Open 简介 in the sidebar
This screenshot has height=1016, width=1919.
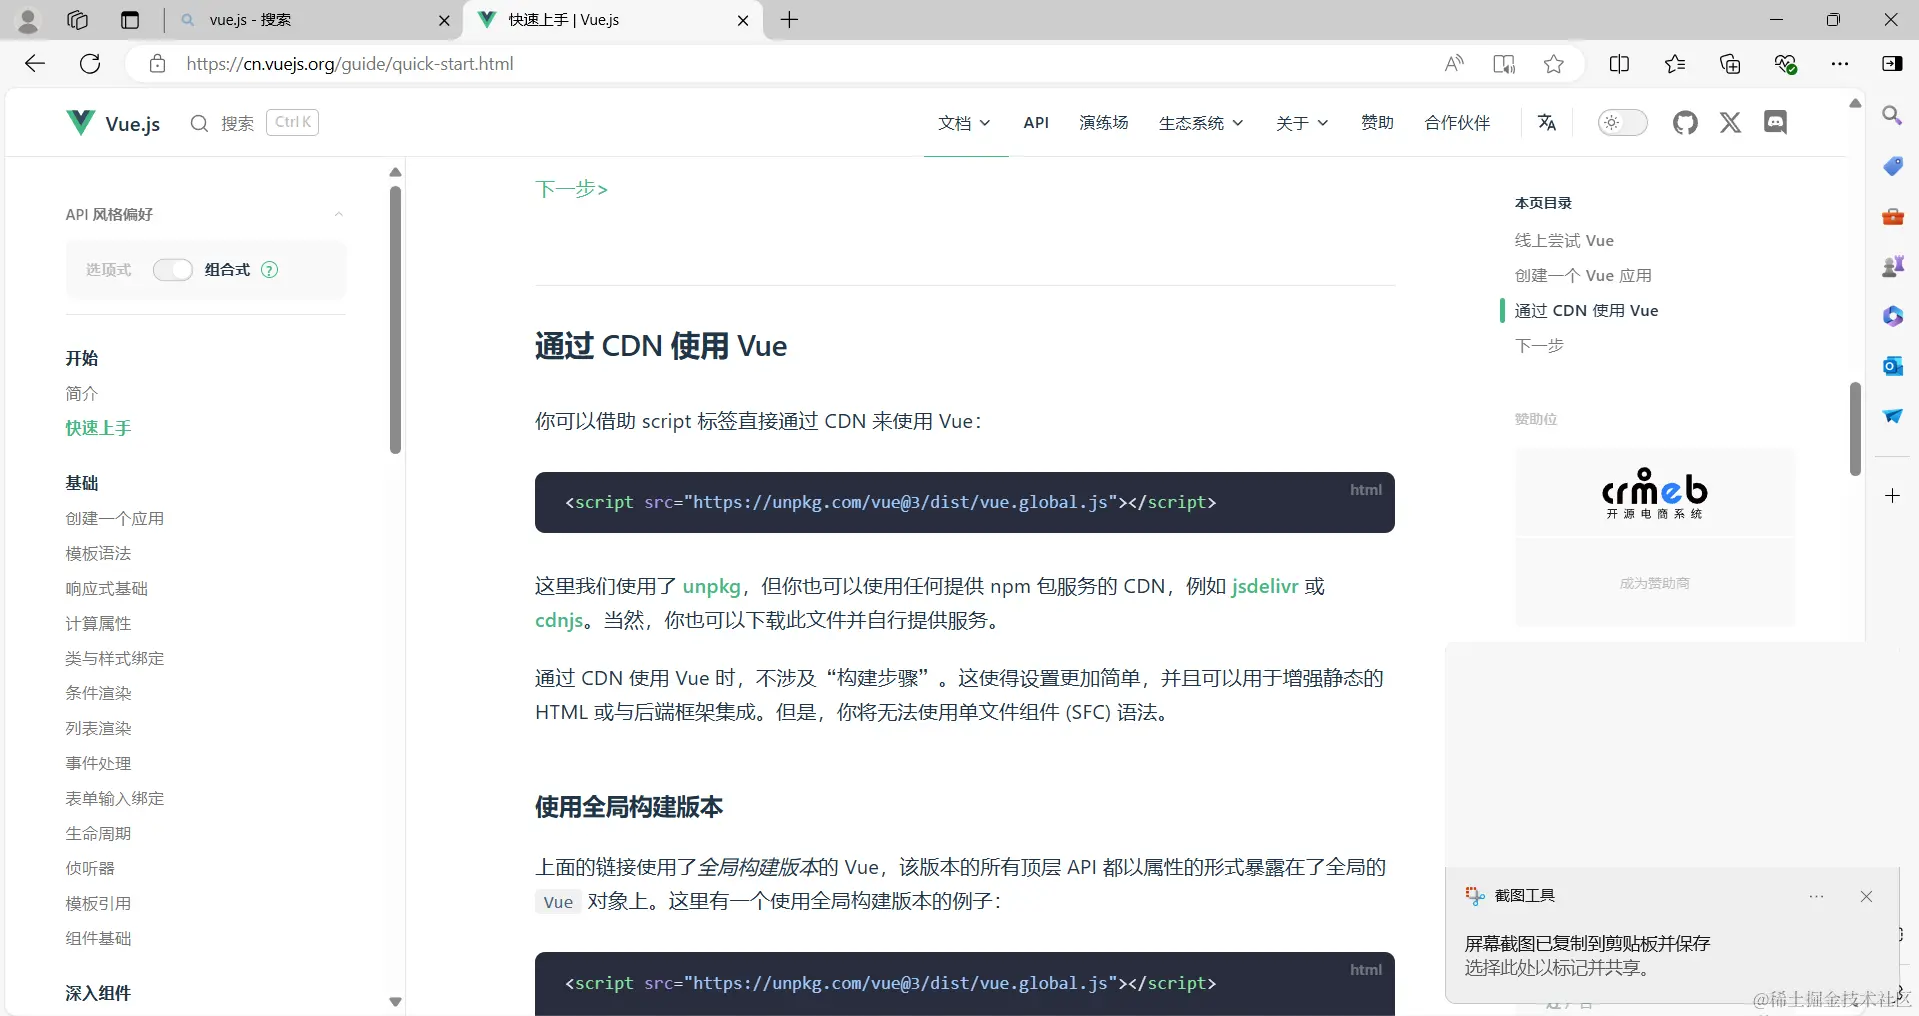click(82, 394)
